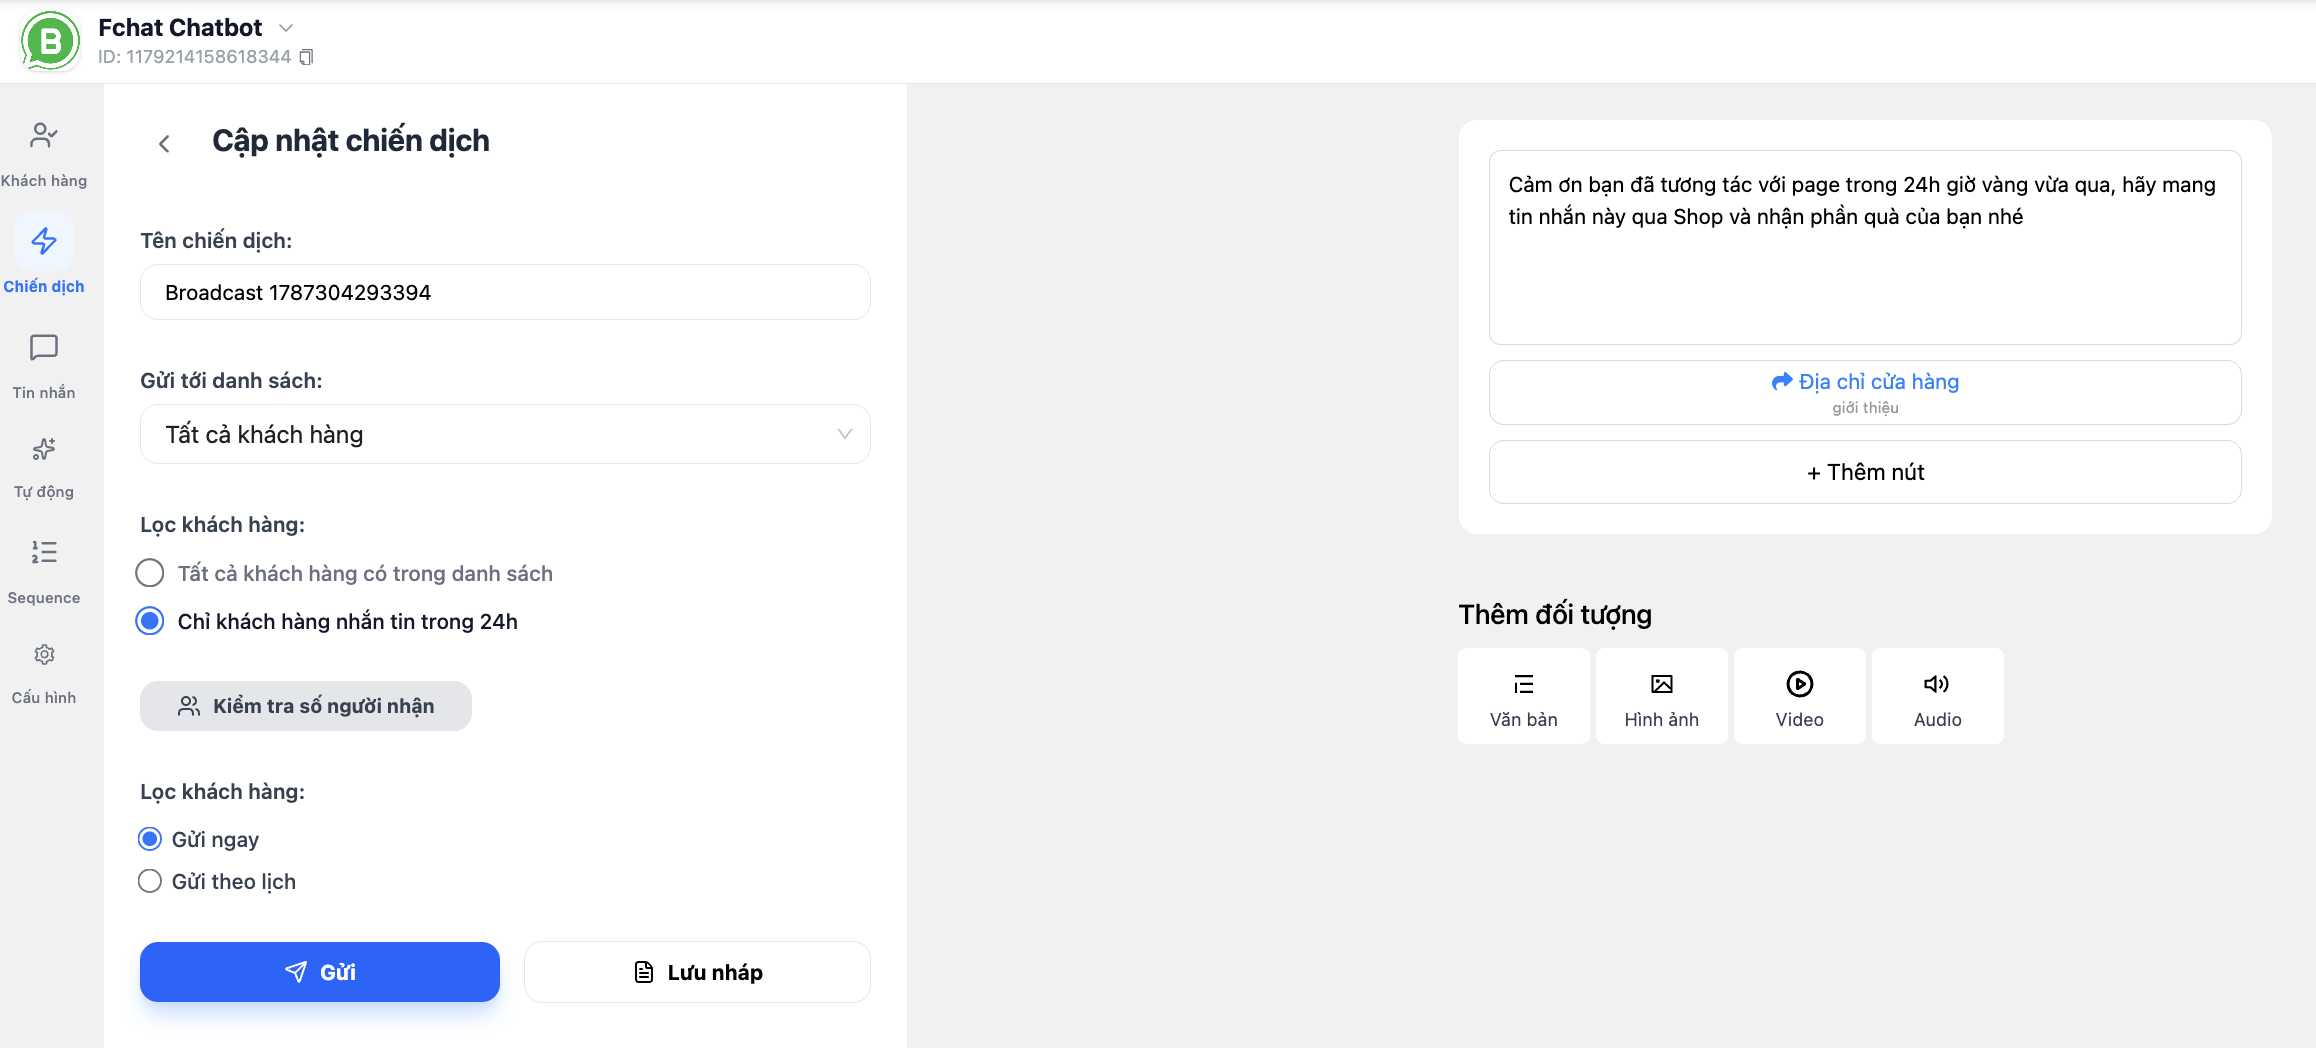Select the Chiến dịch lightning icon
Viewport: 2316px width, 1048px height.
[44, 241]
